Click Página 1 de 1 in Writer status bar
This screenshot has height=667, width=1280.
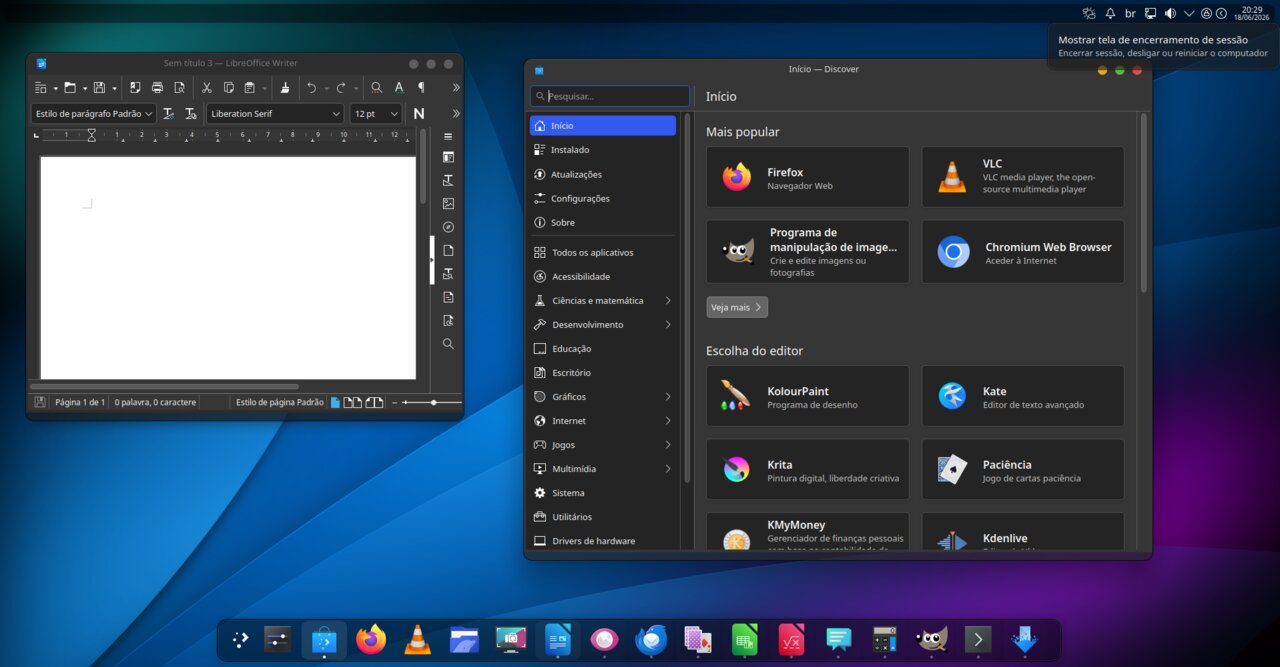[80, 402]
